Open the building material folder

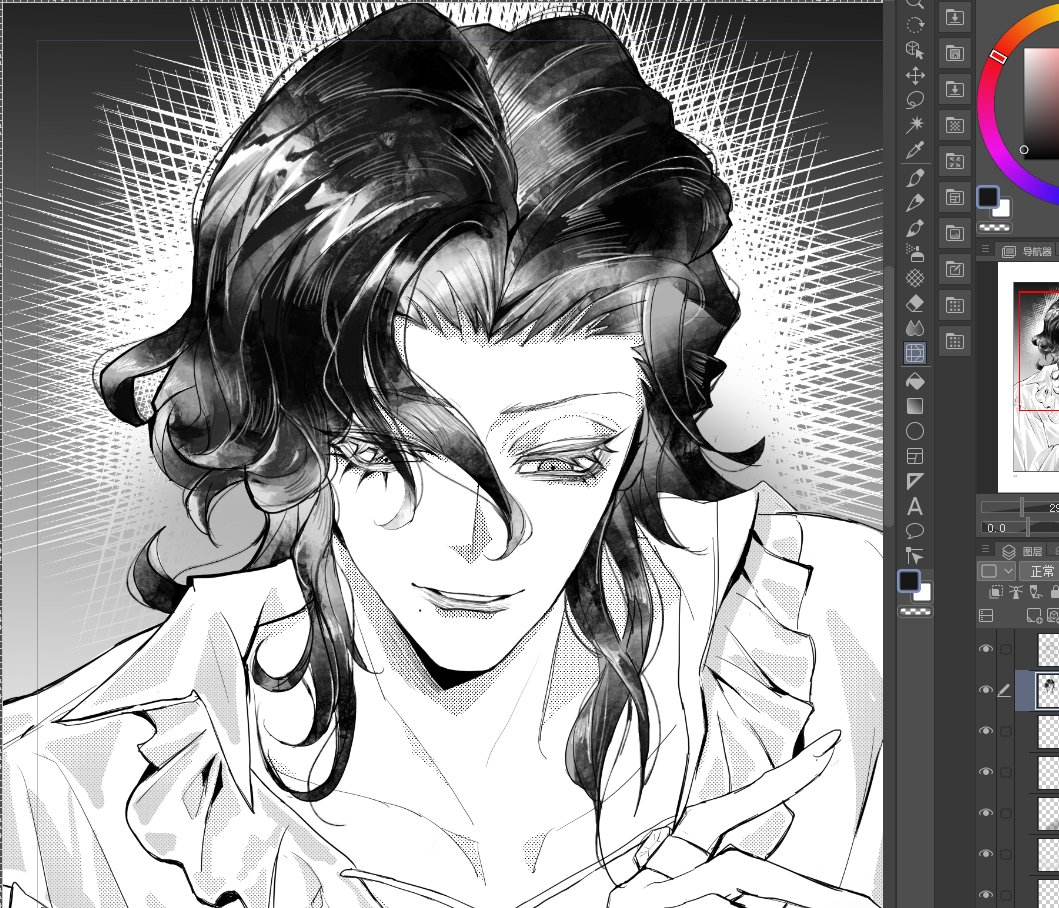[954, 53]
